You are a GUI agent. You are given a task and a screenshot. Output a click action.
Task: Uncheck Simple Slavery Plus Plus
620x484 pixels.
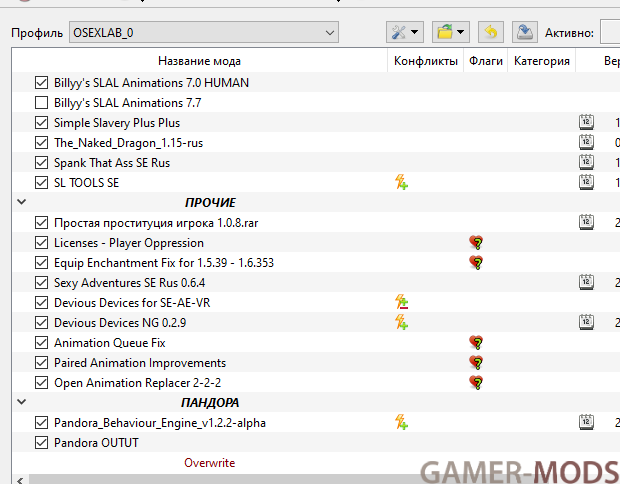click(41, 123)
